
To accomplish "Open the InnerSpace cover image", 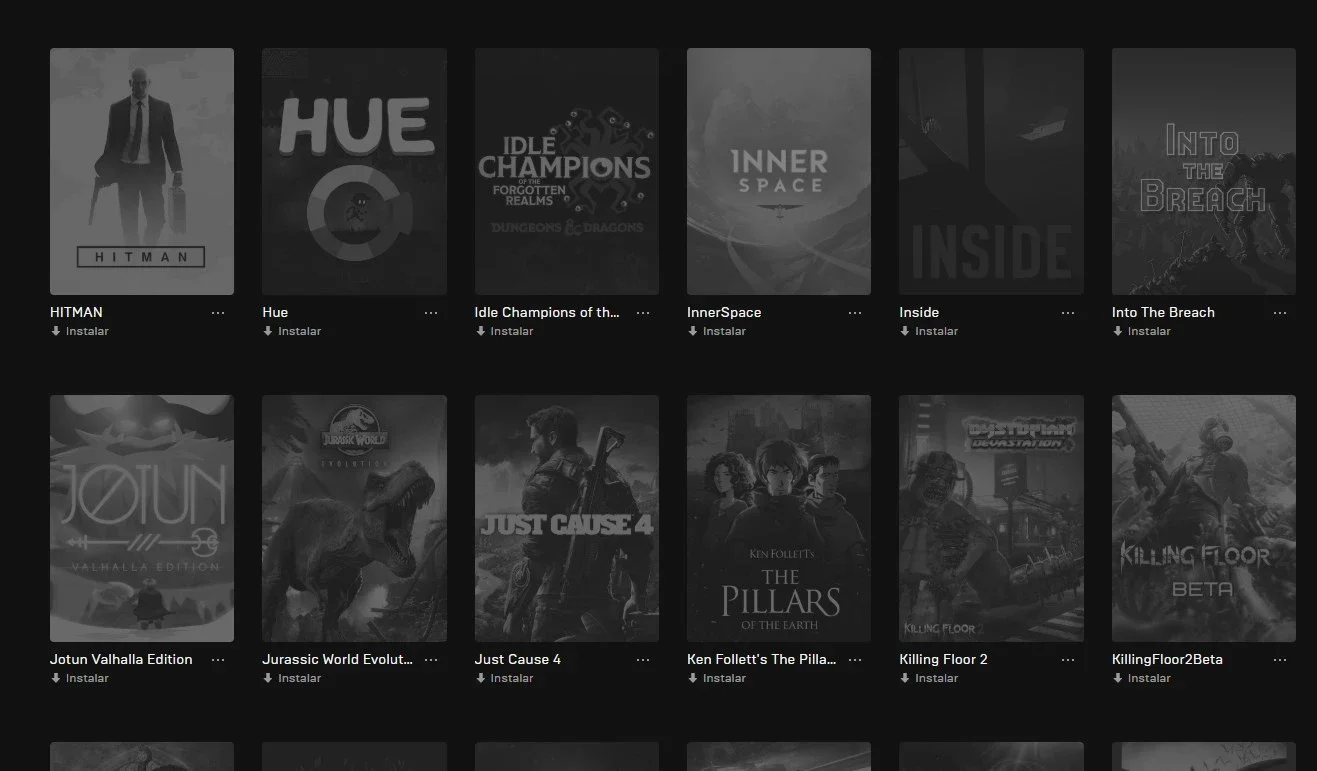I will [779, 171].
